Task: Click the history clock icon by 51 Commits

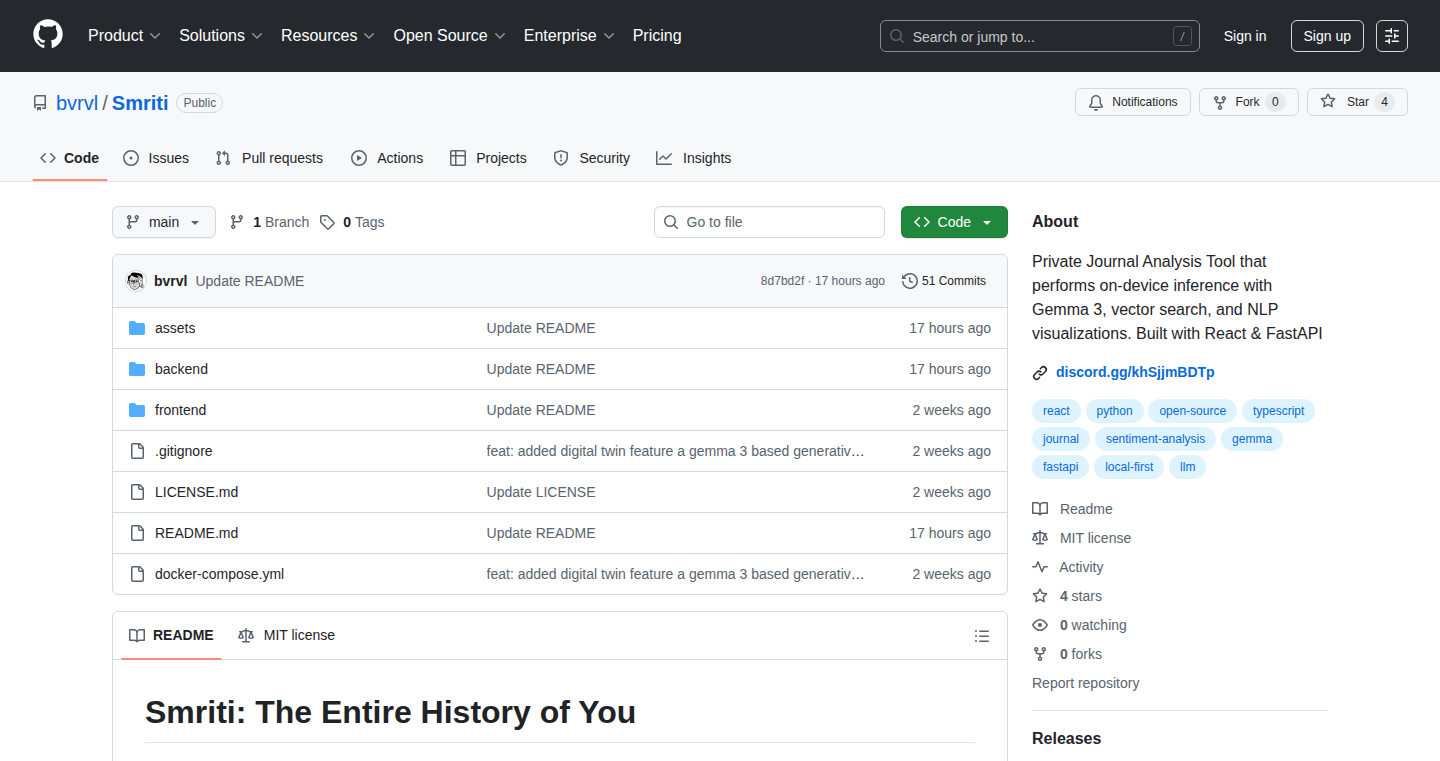Action: (910, 281)
